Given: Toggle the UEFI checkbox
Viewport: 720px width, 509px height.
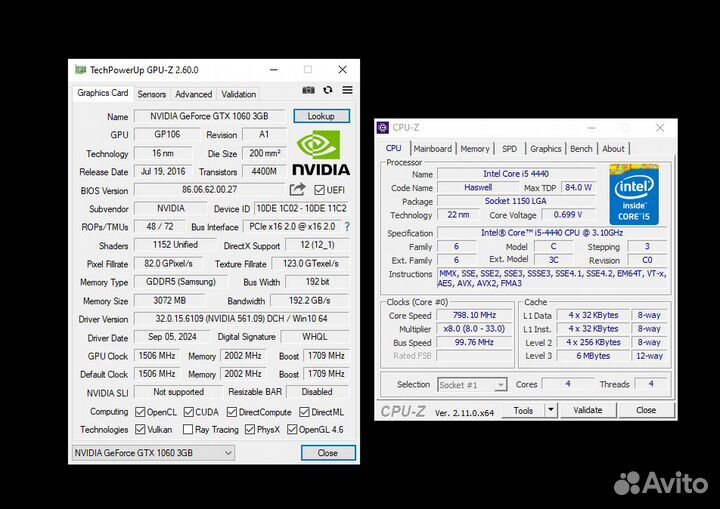Looking at the screenshot, I should coord(319,190).
